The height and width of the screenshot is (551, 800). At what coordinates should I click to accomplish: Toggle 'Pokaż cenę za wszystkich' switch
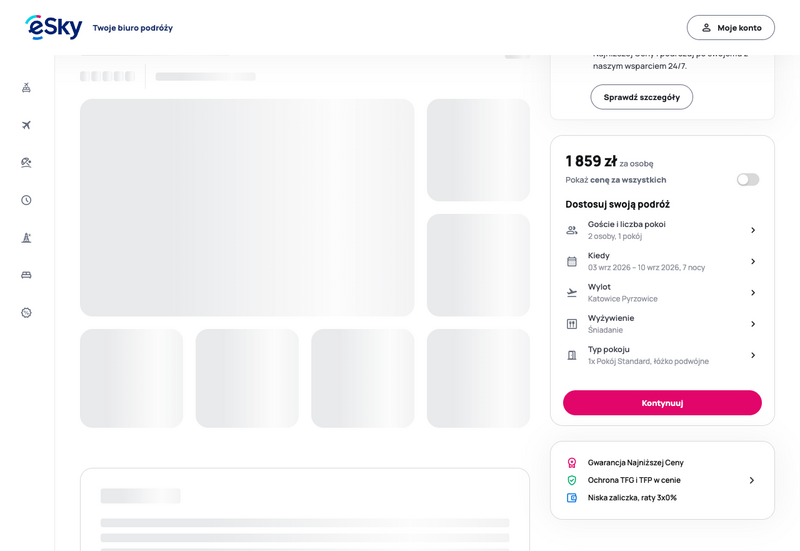pos(748,180)
